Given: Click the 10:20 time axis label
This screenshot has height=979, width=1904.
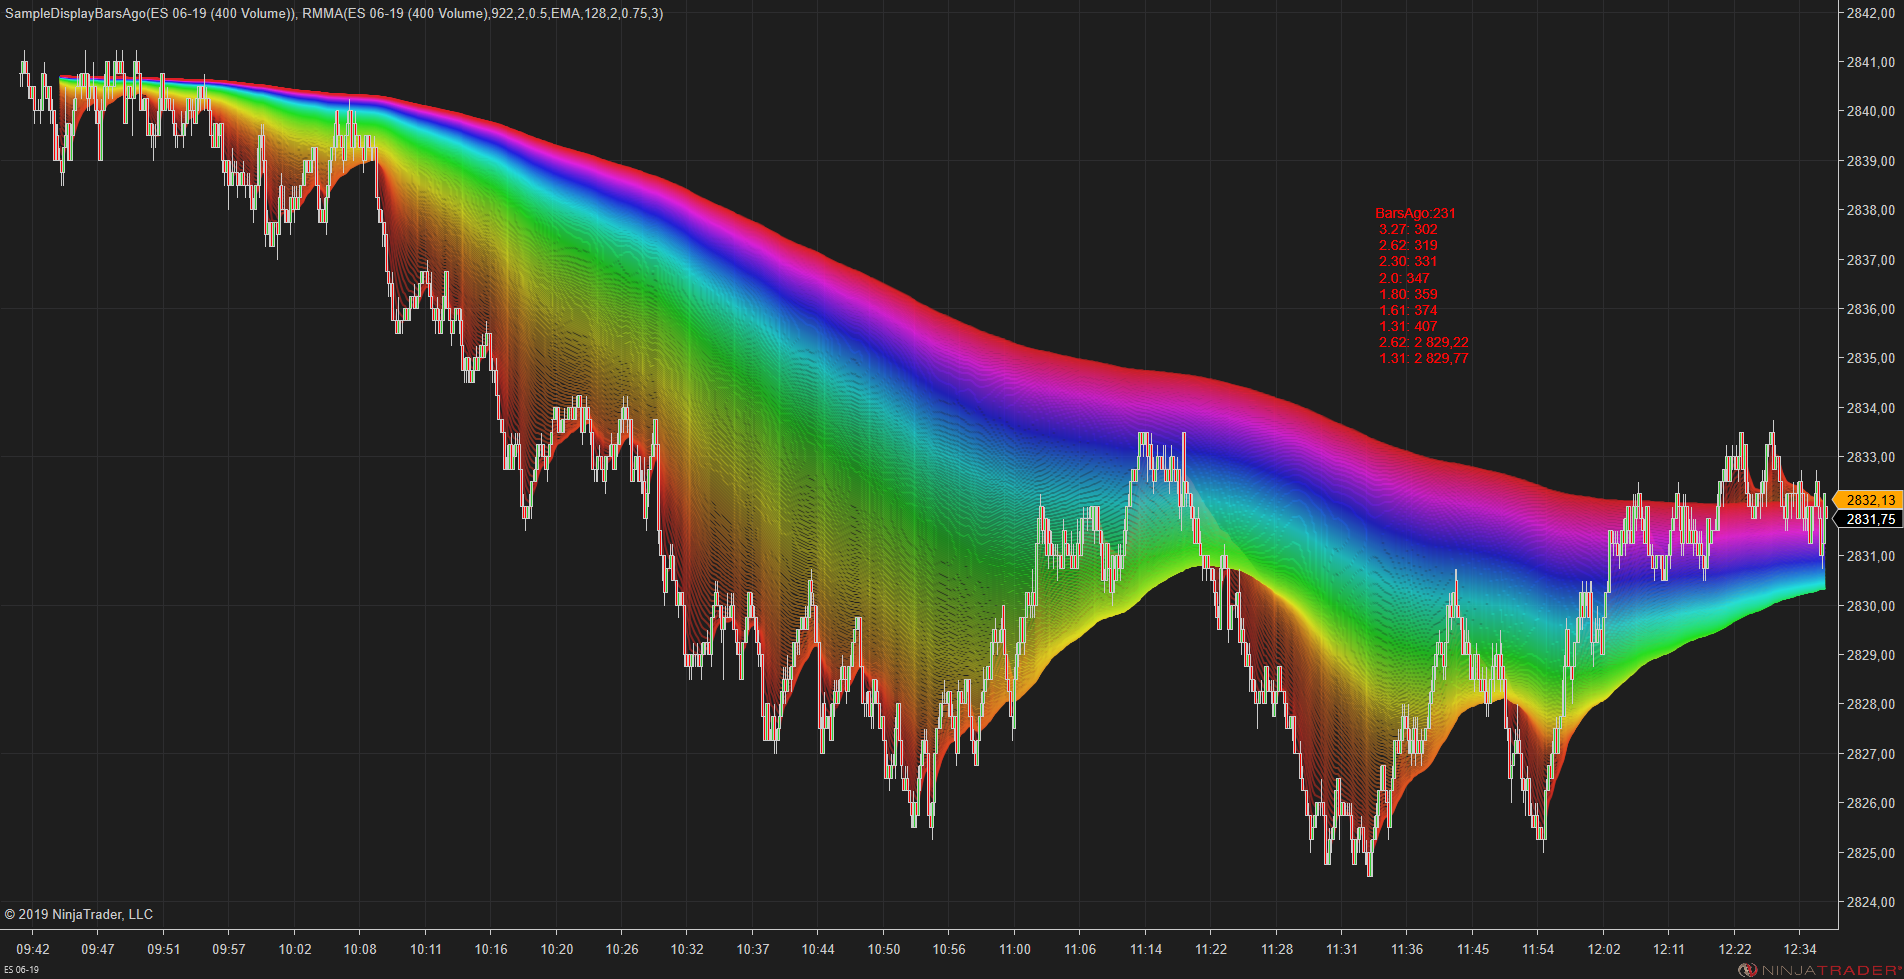Looking at the screenshot, I should 557,949.
